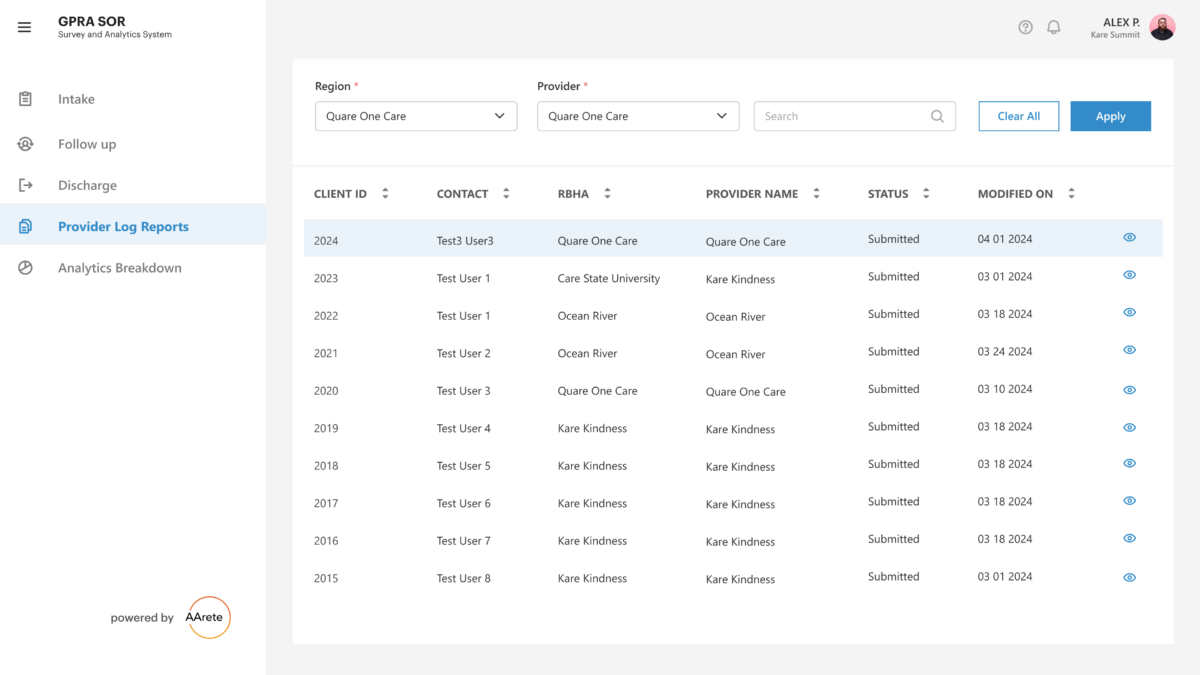1200x675 pixels.
Task: View the record for Test User 8
Action: 1129,577
